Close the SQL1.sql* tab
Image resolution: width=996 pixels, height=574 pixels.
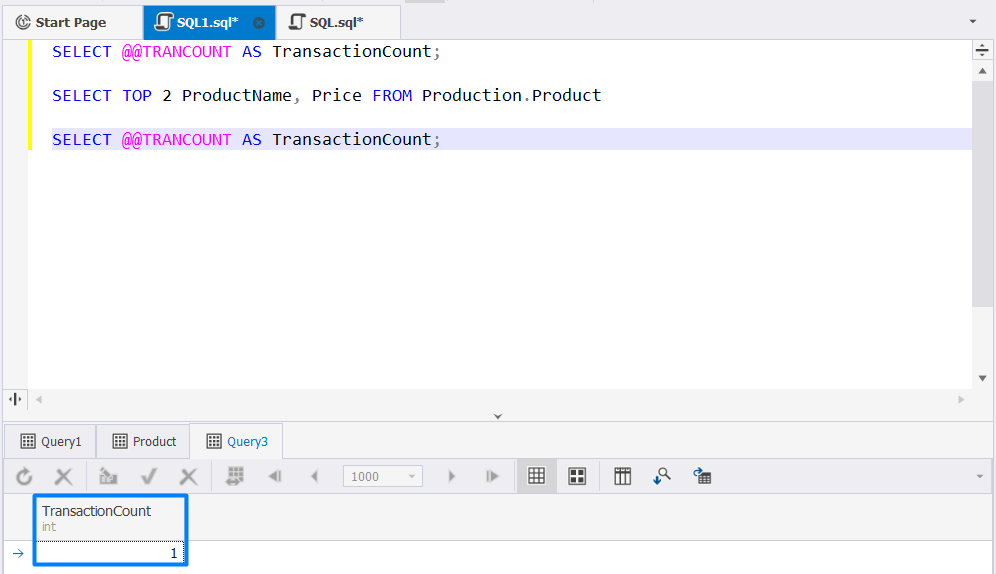click(x=259, y=23)
